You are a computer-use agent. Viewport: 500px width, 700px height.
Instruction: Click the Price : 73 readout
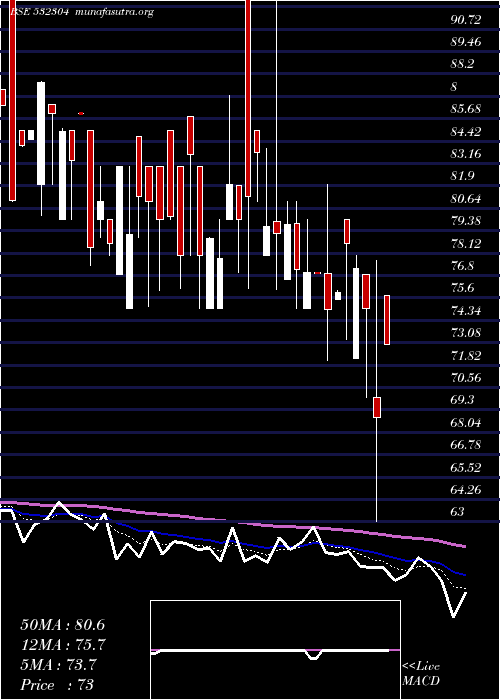57,685
